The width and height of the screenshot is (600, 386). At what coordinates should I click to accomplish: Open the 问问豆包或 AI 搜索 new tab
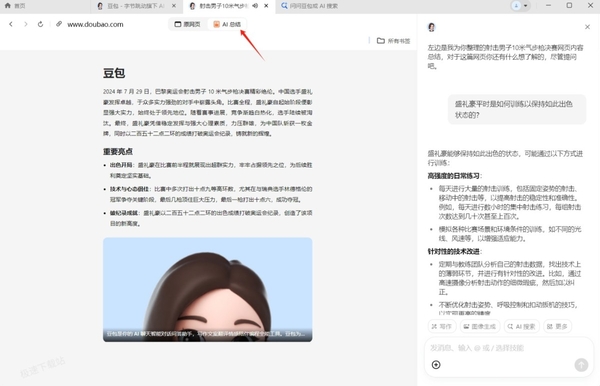(310, 6)
